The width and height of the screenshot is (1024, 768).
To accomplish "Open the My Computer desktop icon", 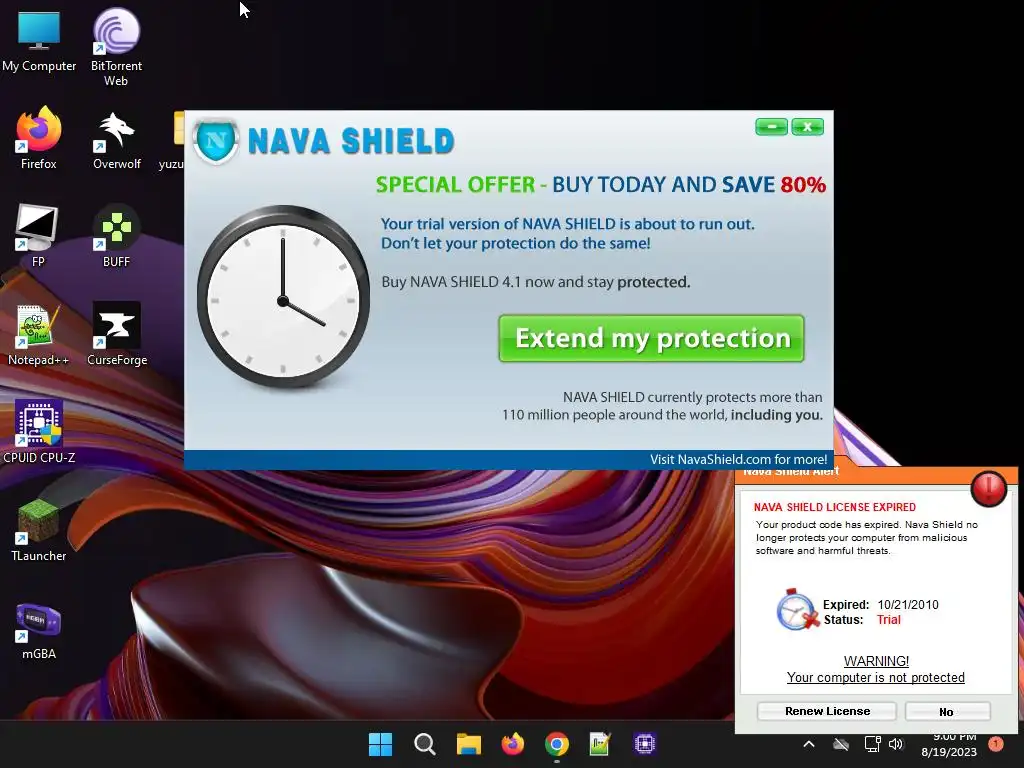I will pyautogui.click(x=39, y=40).
